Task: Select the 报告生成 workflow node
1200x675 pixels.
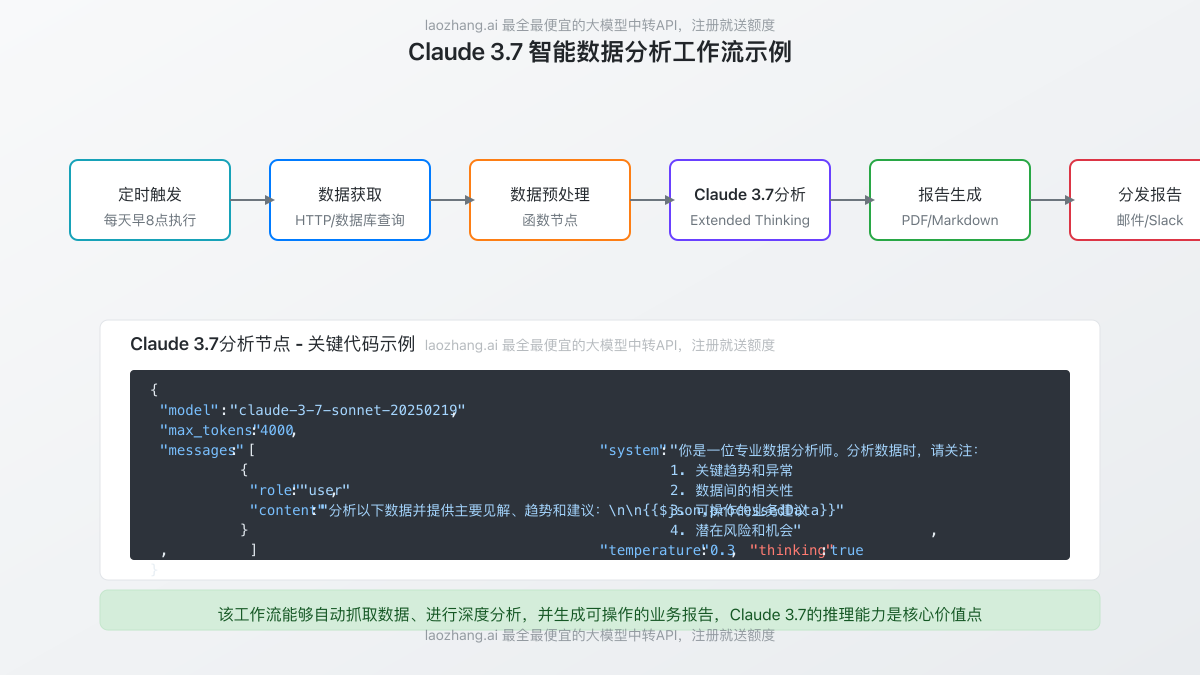Action: (x=950, y=200)
